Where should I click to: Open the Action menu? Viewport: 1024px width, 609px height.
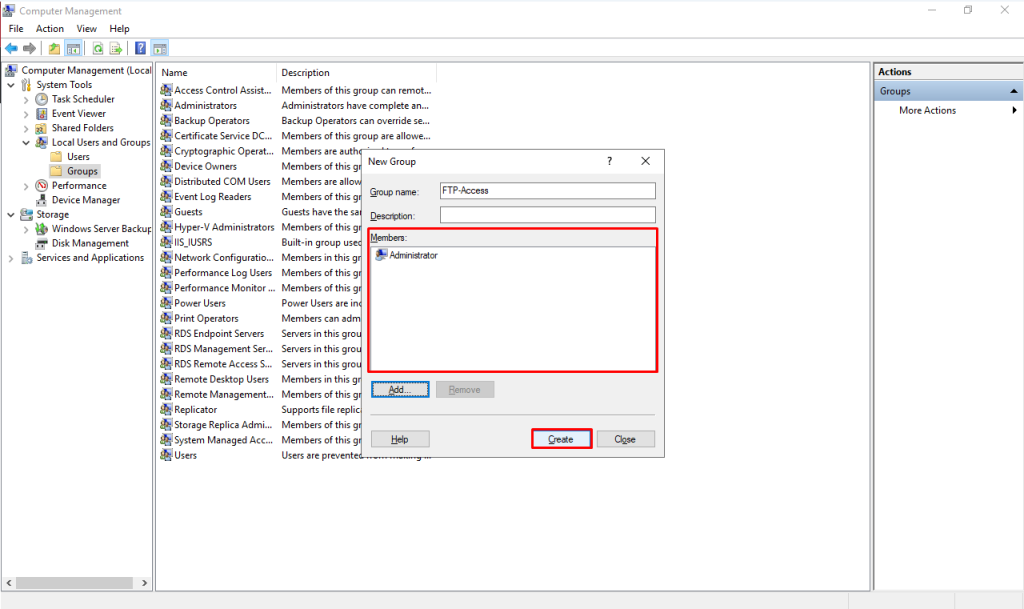pos(49,28)
